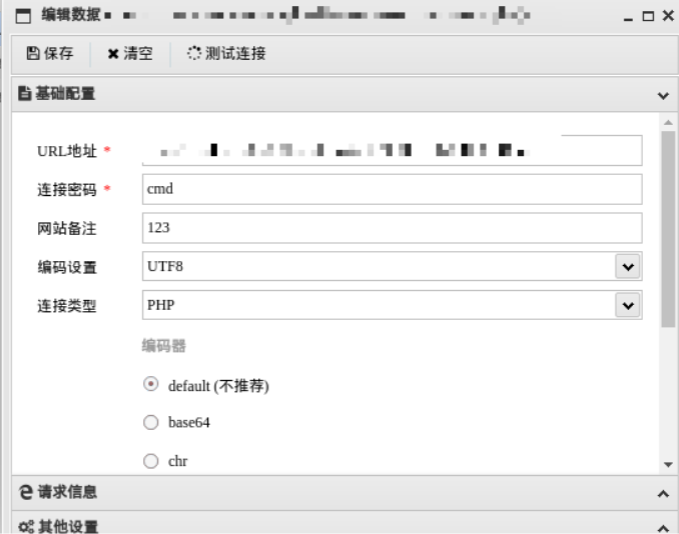
Task: Click the other settings gears icon
Action: 25,525
